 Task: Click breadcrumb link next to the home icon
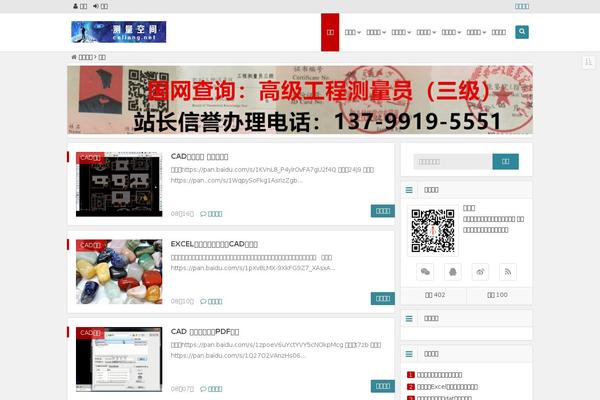pos(85,57)
